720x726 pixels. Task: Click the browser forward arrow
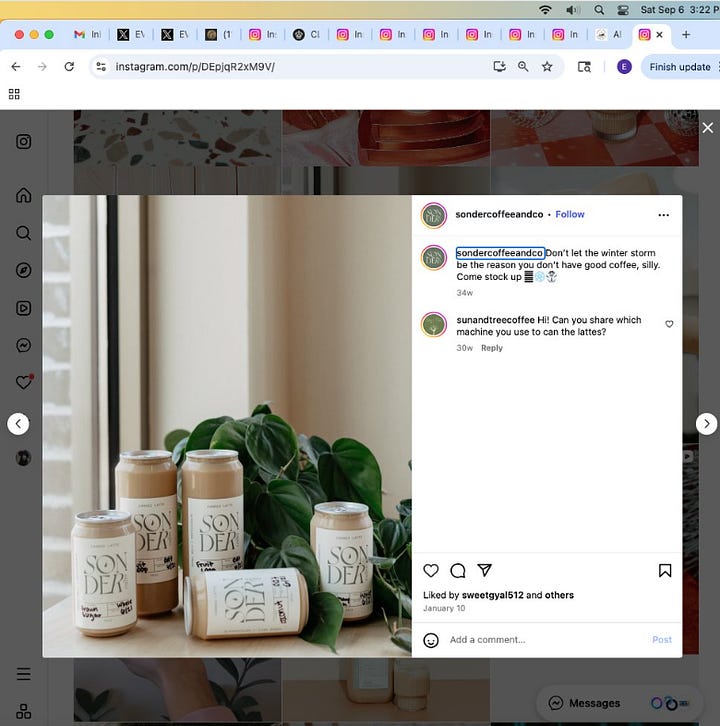(x=42, y=67)
